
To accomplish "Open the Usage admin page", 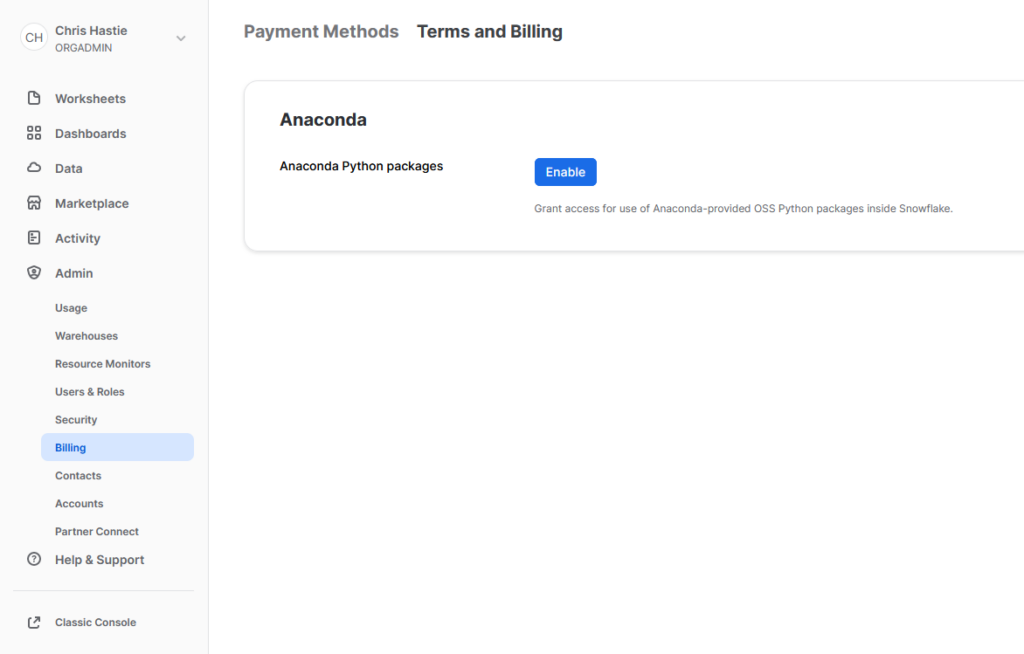I will pos(71,308).
